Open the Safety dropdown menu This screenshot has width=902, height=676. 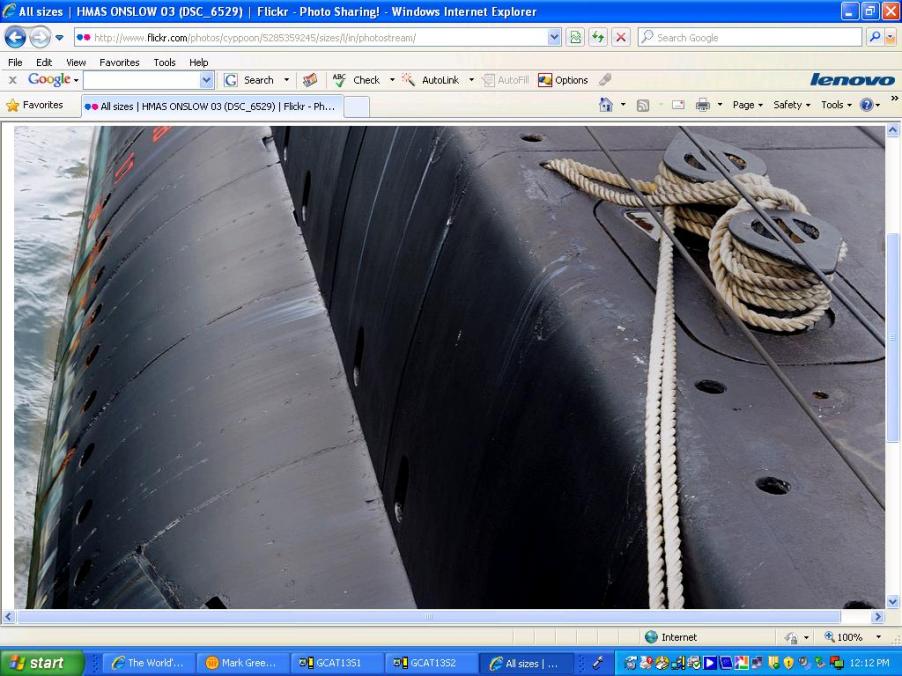pyautogui.click(x=791, y=105)
